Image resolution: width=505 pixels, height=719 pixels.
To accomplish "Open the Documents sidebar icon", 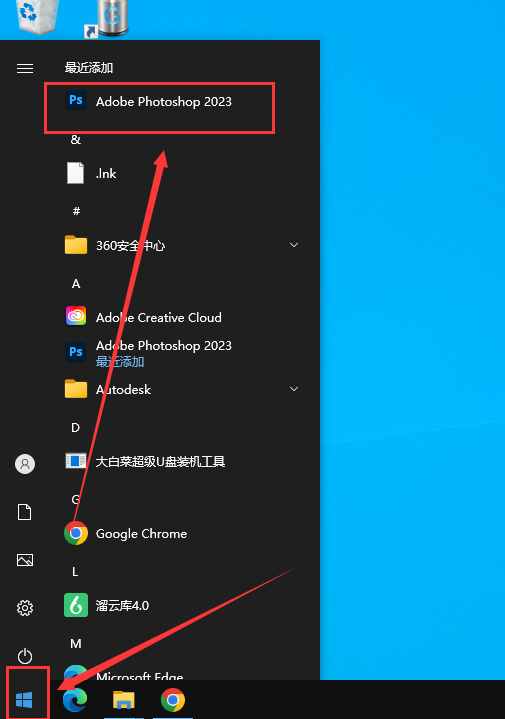I will (25, 512).
